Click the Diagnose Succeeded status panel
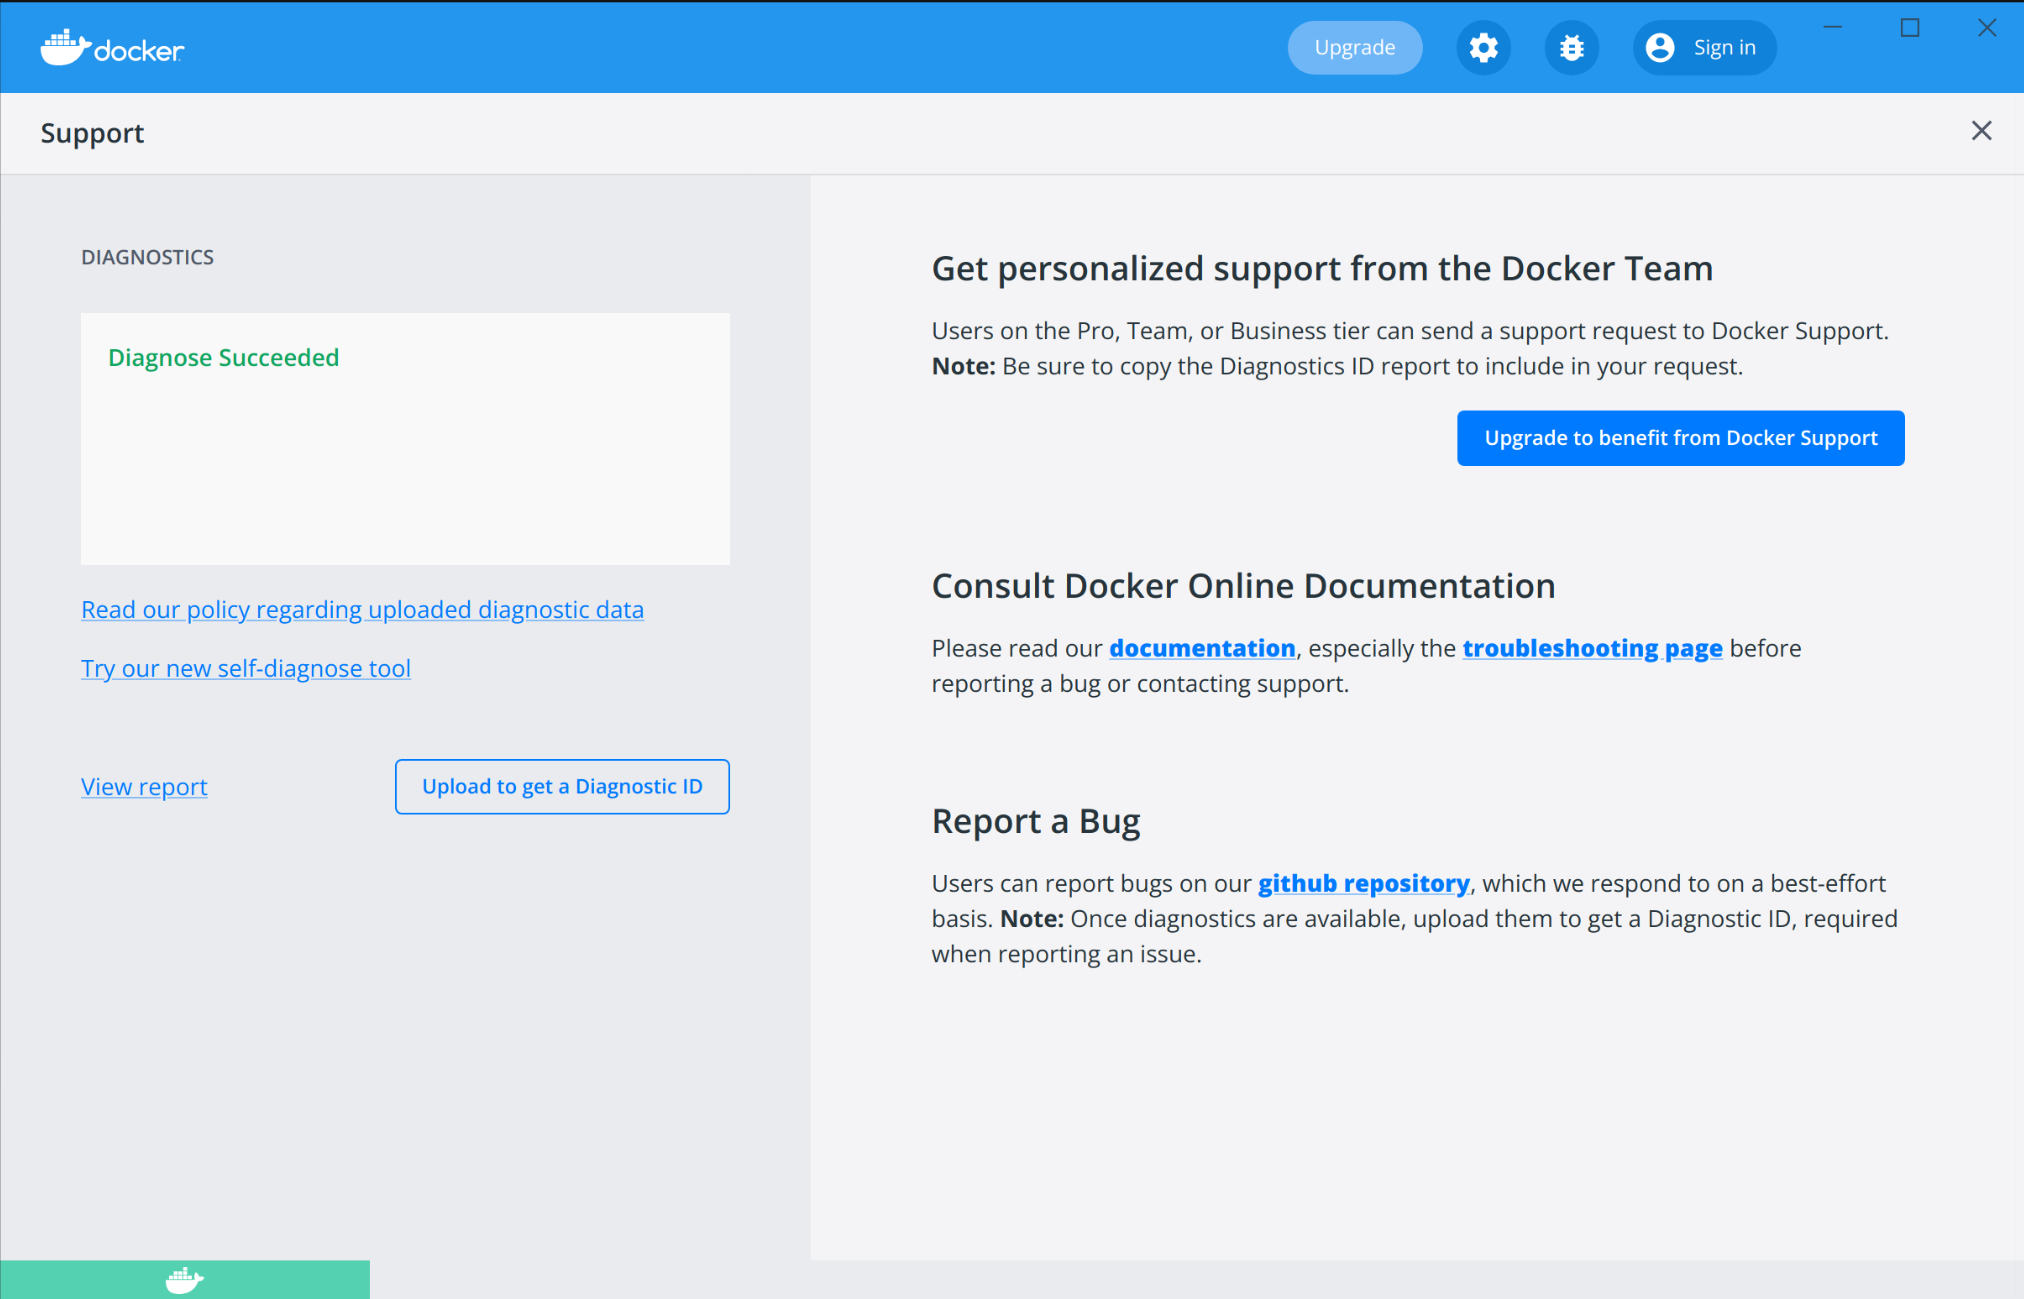Image resolution: width=2024 pixels, height=1299 pixels. tap(404, 438)
